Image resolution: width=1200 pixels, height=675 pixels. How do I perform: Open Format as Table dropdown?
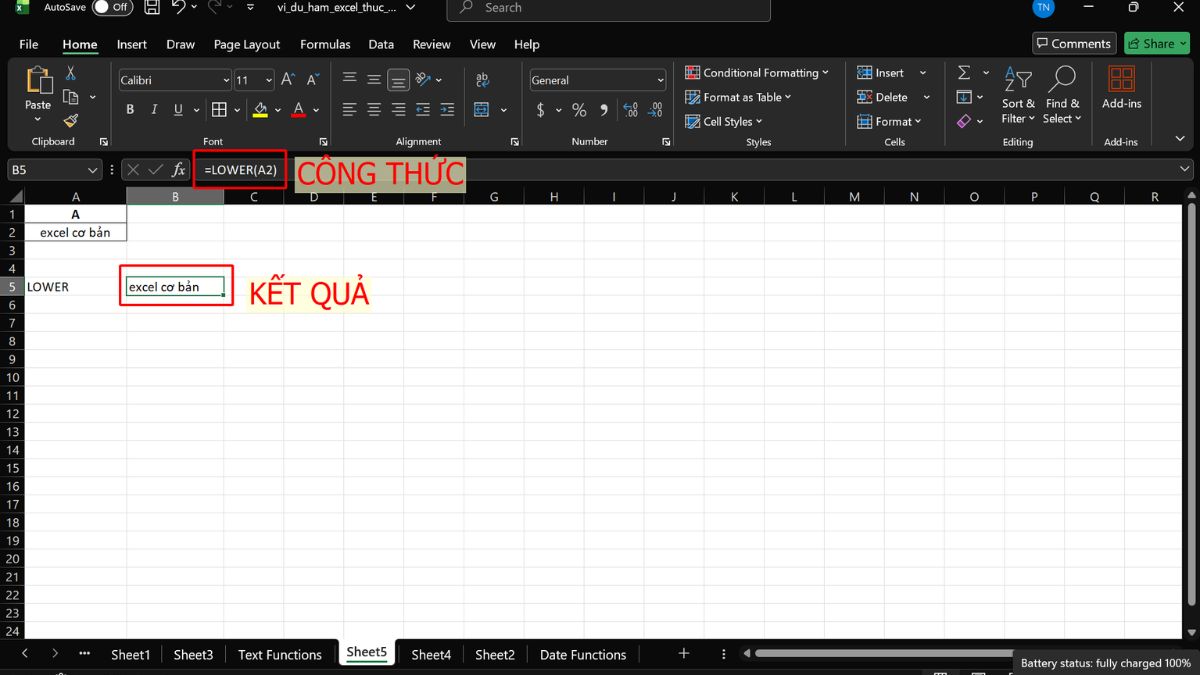738,97
